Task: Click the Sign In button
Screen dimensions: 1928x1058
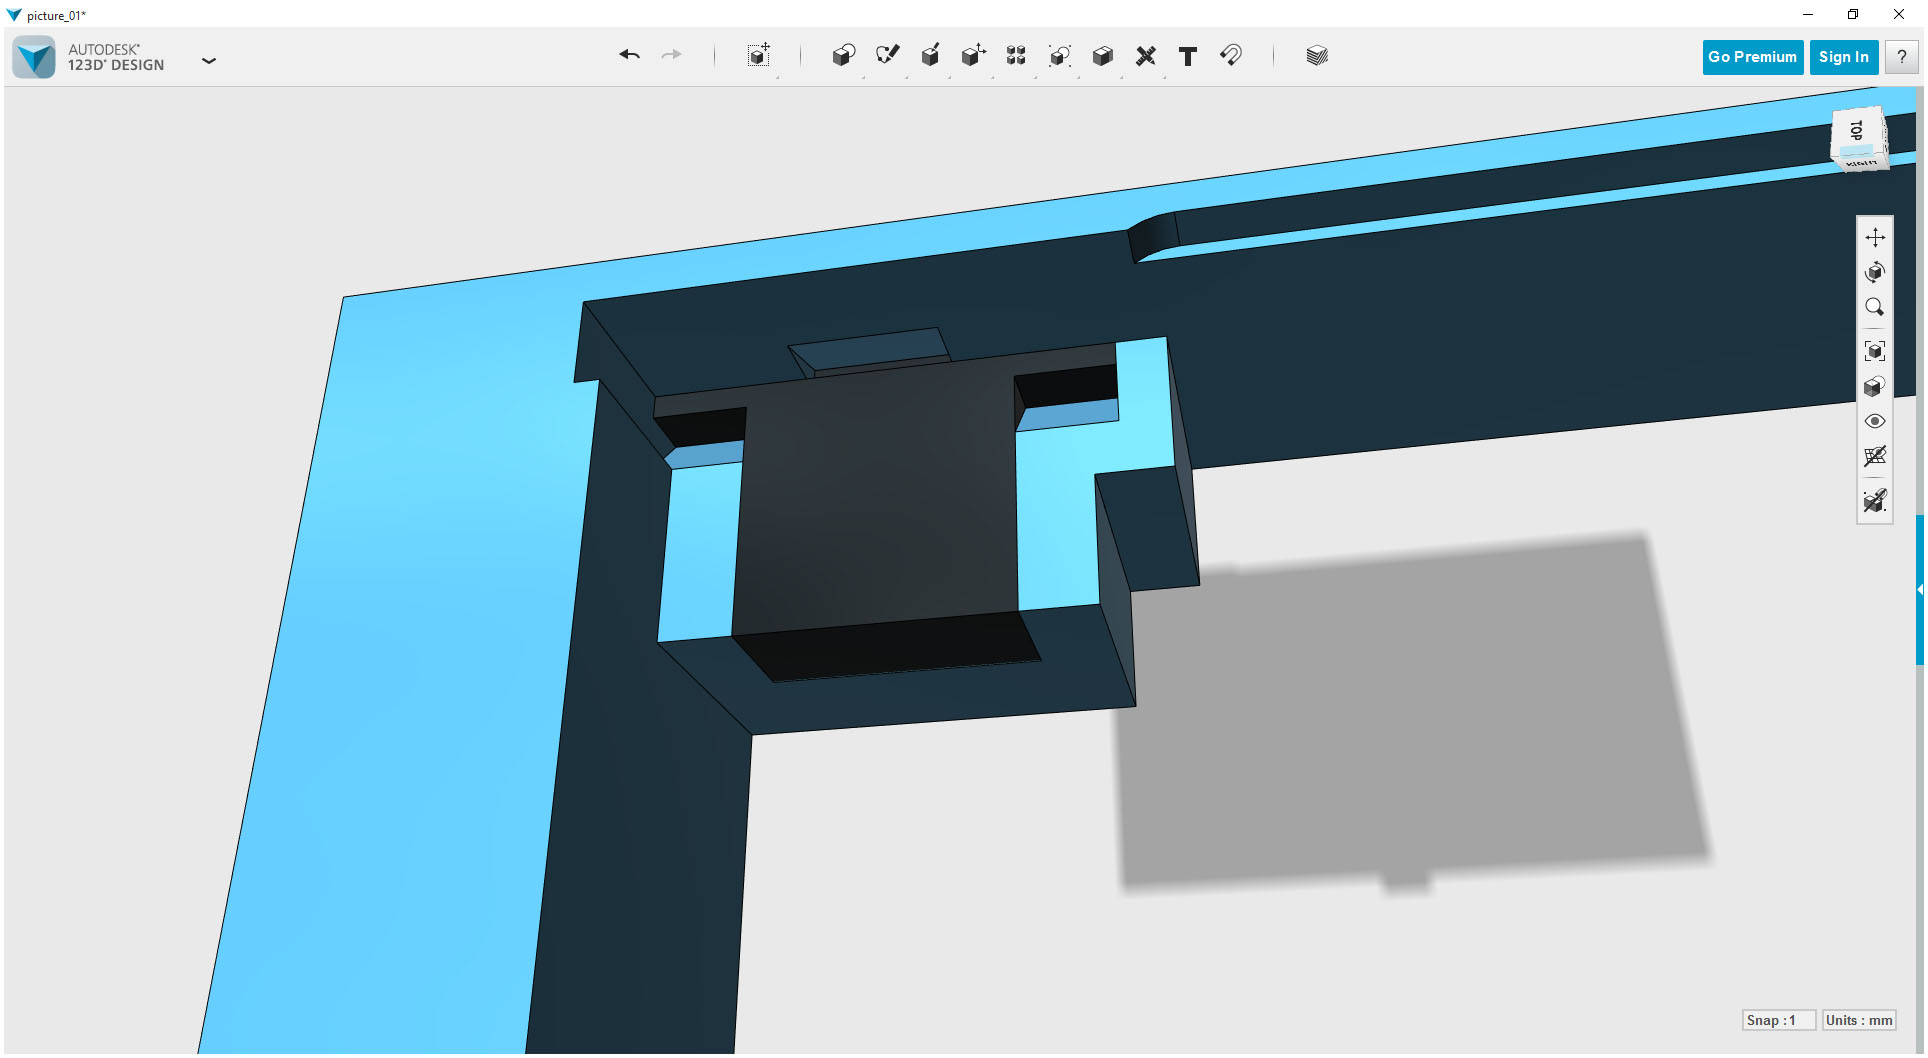Action: tap(1843, 57)
